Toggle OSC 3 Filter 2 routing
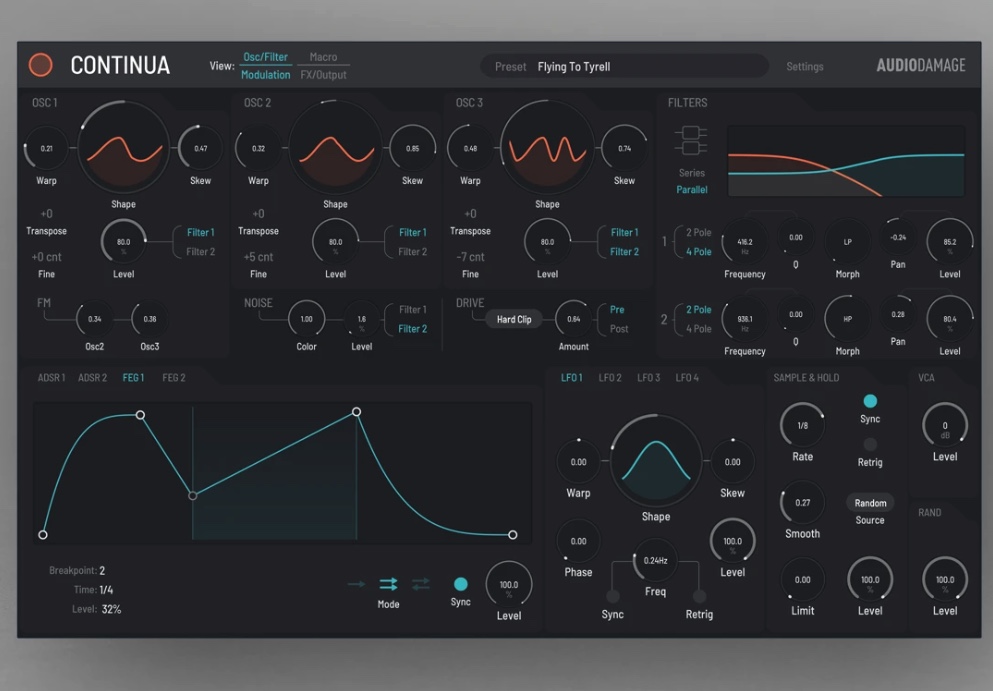This screenshot has height=691, width=993. pyautogui.click(x=624, y=251)
